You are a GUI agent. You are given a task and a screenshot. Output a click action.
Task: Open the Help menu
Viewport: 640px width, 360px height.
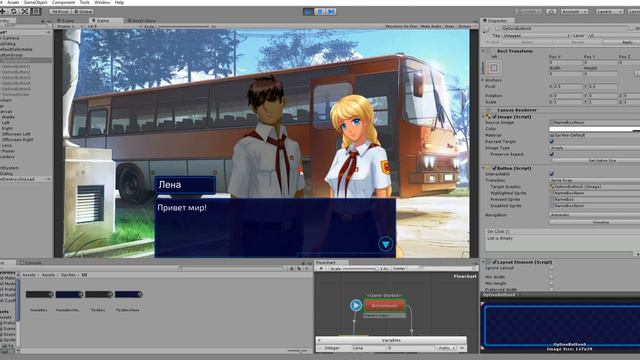click(119, 2)
